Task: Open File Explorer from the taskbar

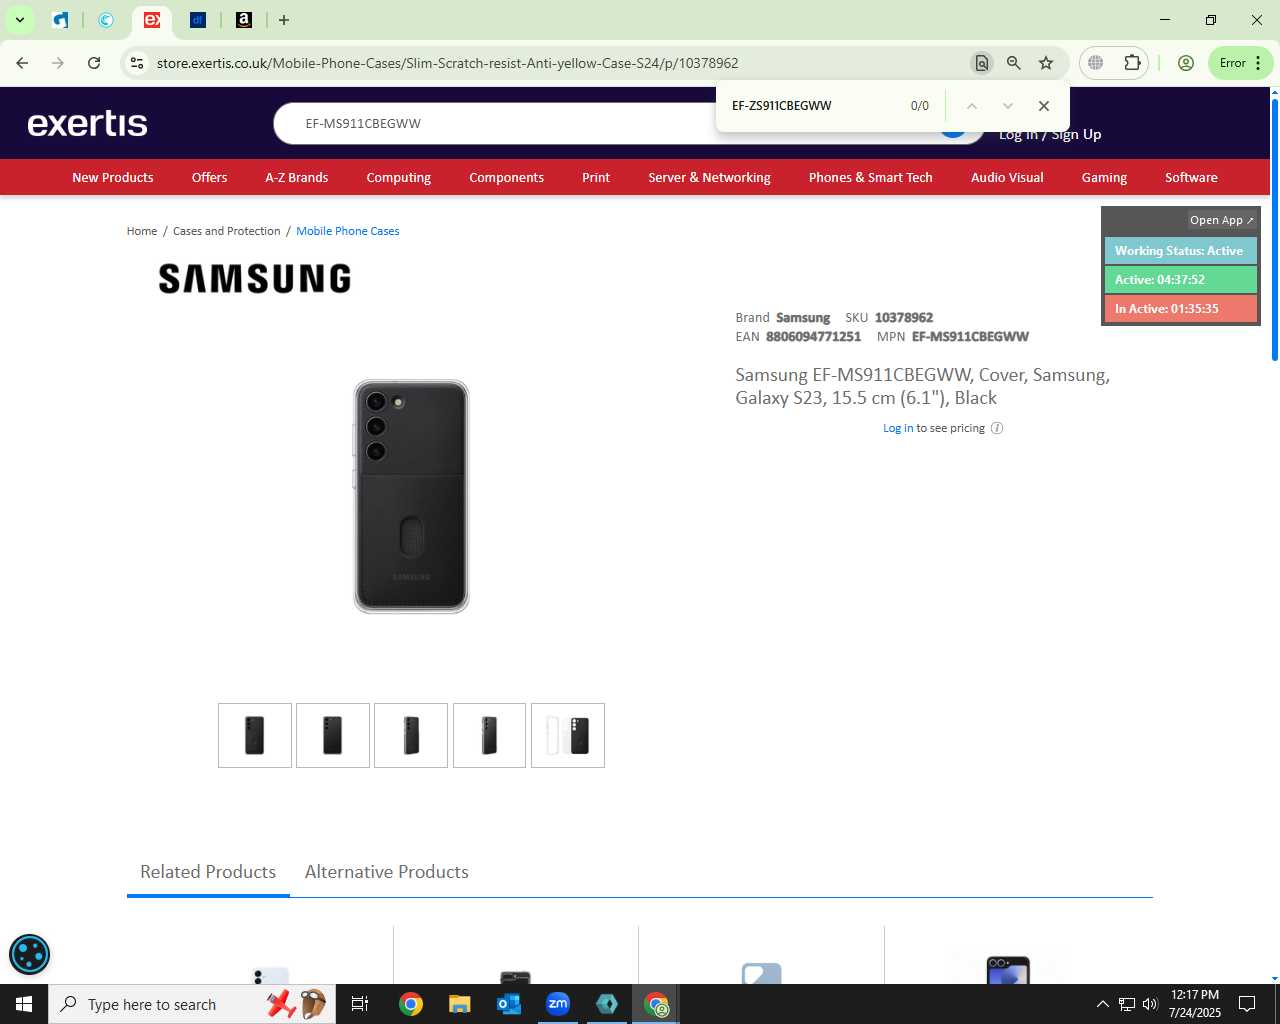Action: (x=459, y=1004)
